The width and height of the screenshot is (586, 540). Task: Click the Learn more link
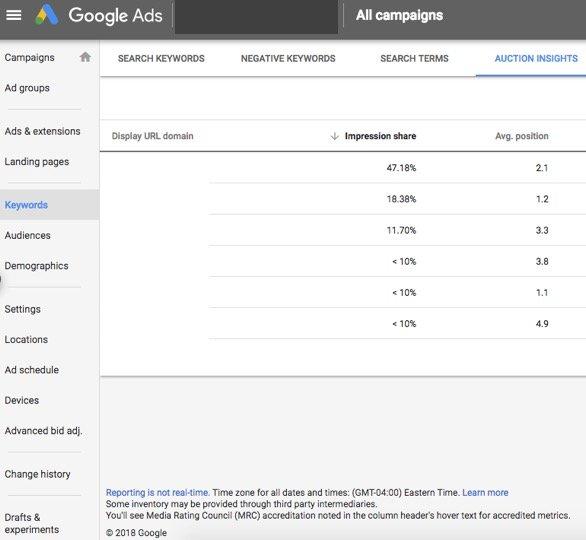tap(485, 493)
